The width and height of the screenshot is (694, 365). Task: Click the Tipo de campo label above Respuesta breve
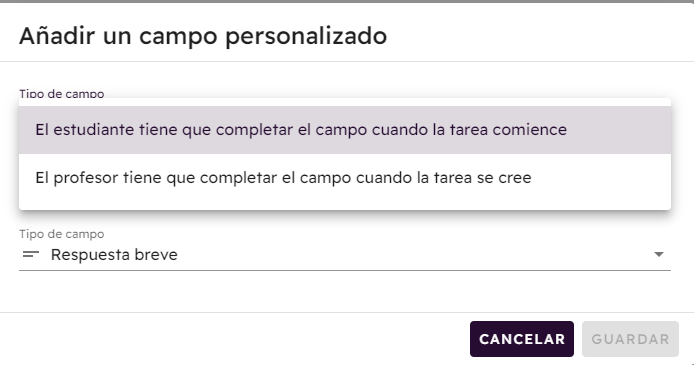pos(62,234)
